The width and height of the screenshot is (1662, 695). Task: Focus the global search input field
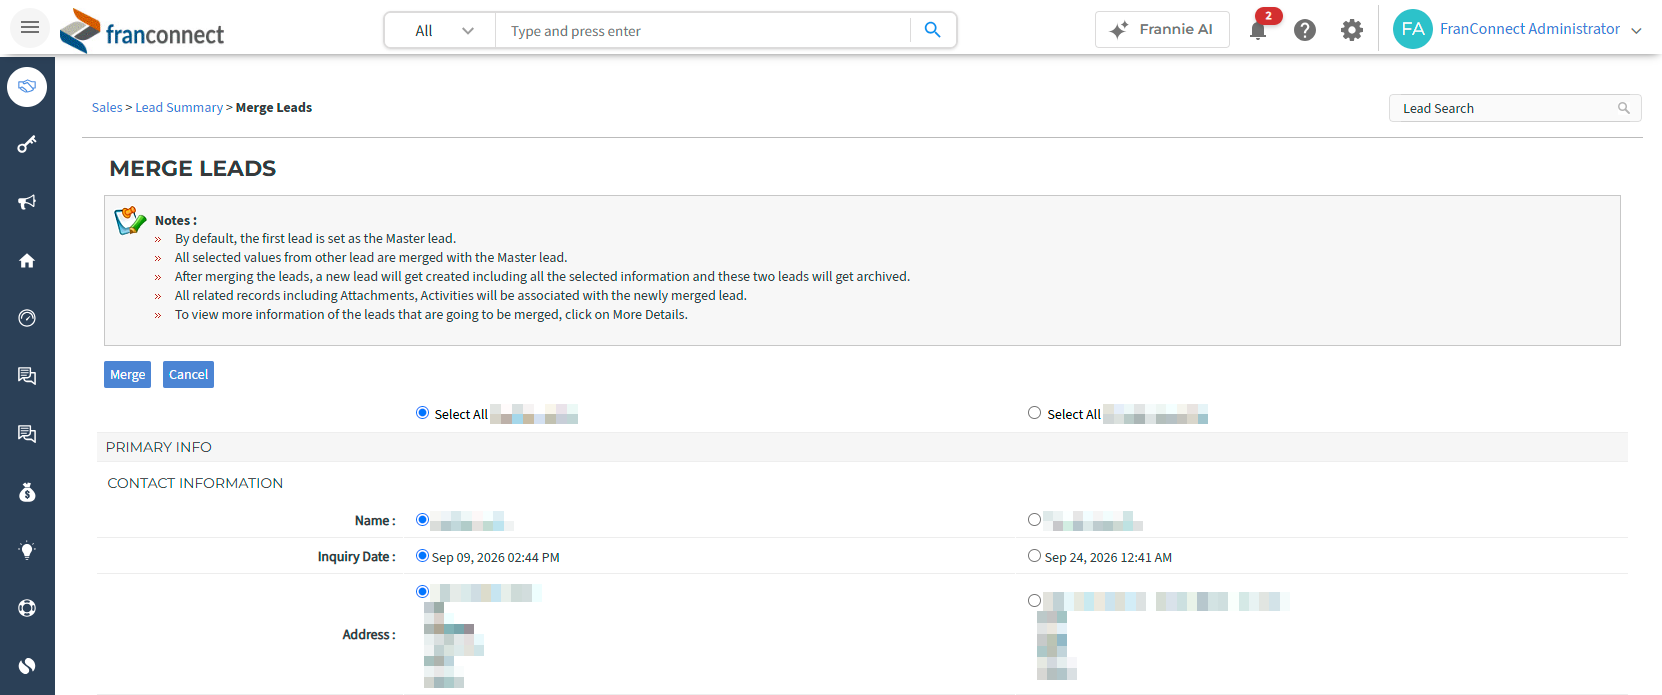pos(703,31)
